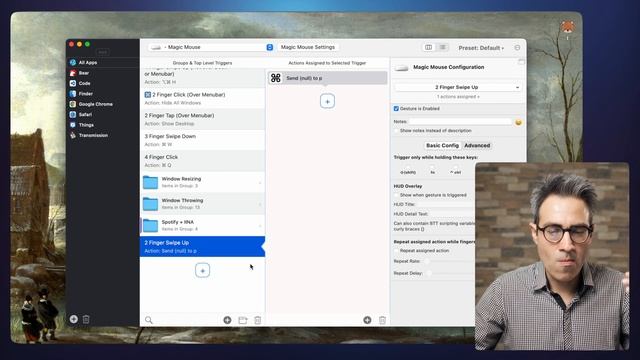Open the Spotify + IINA folder group

click(x=202, y=225)
